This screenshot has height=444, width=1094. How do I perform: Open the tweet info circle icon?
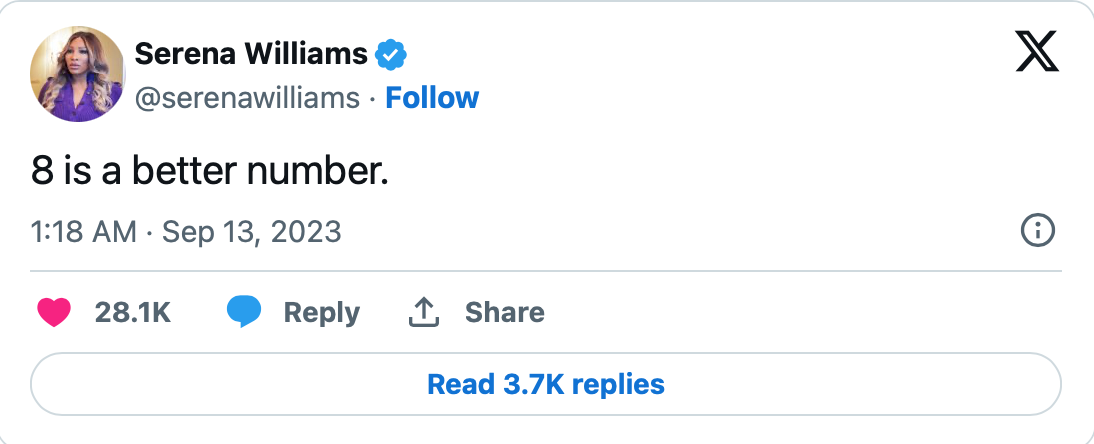(x=1037, y=232)
